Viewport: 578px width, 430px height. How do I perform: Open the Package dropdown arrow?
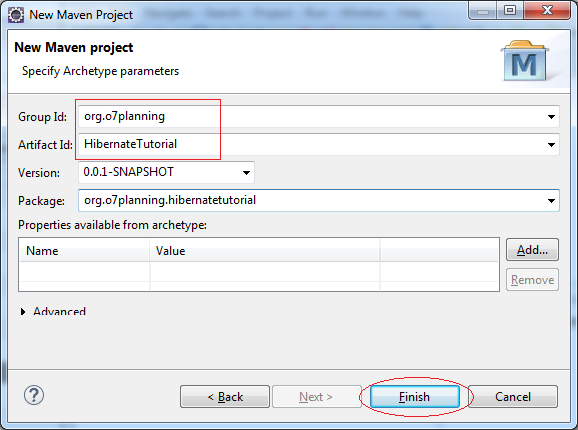pos(551,201)
